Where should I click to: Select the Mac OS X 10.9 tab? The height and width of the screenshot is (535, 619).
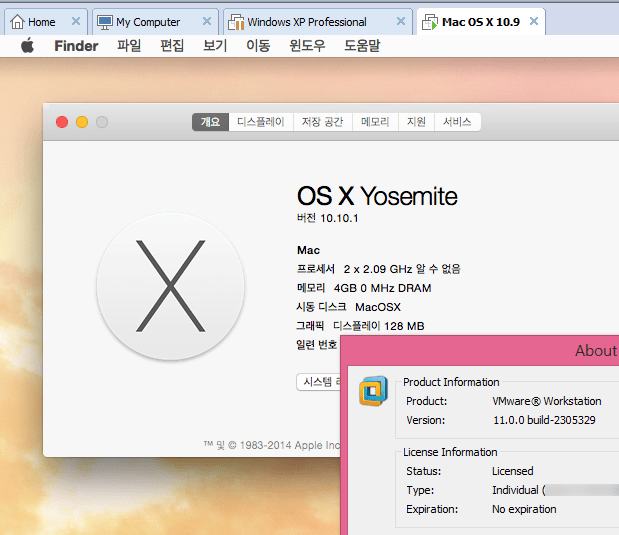pos(480,22)
